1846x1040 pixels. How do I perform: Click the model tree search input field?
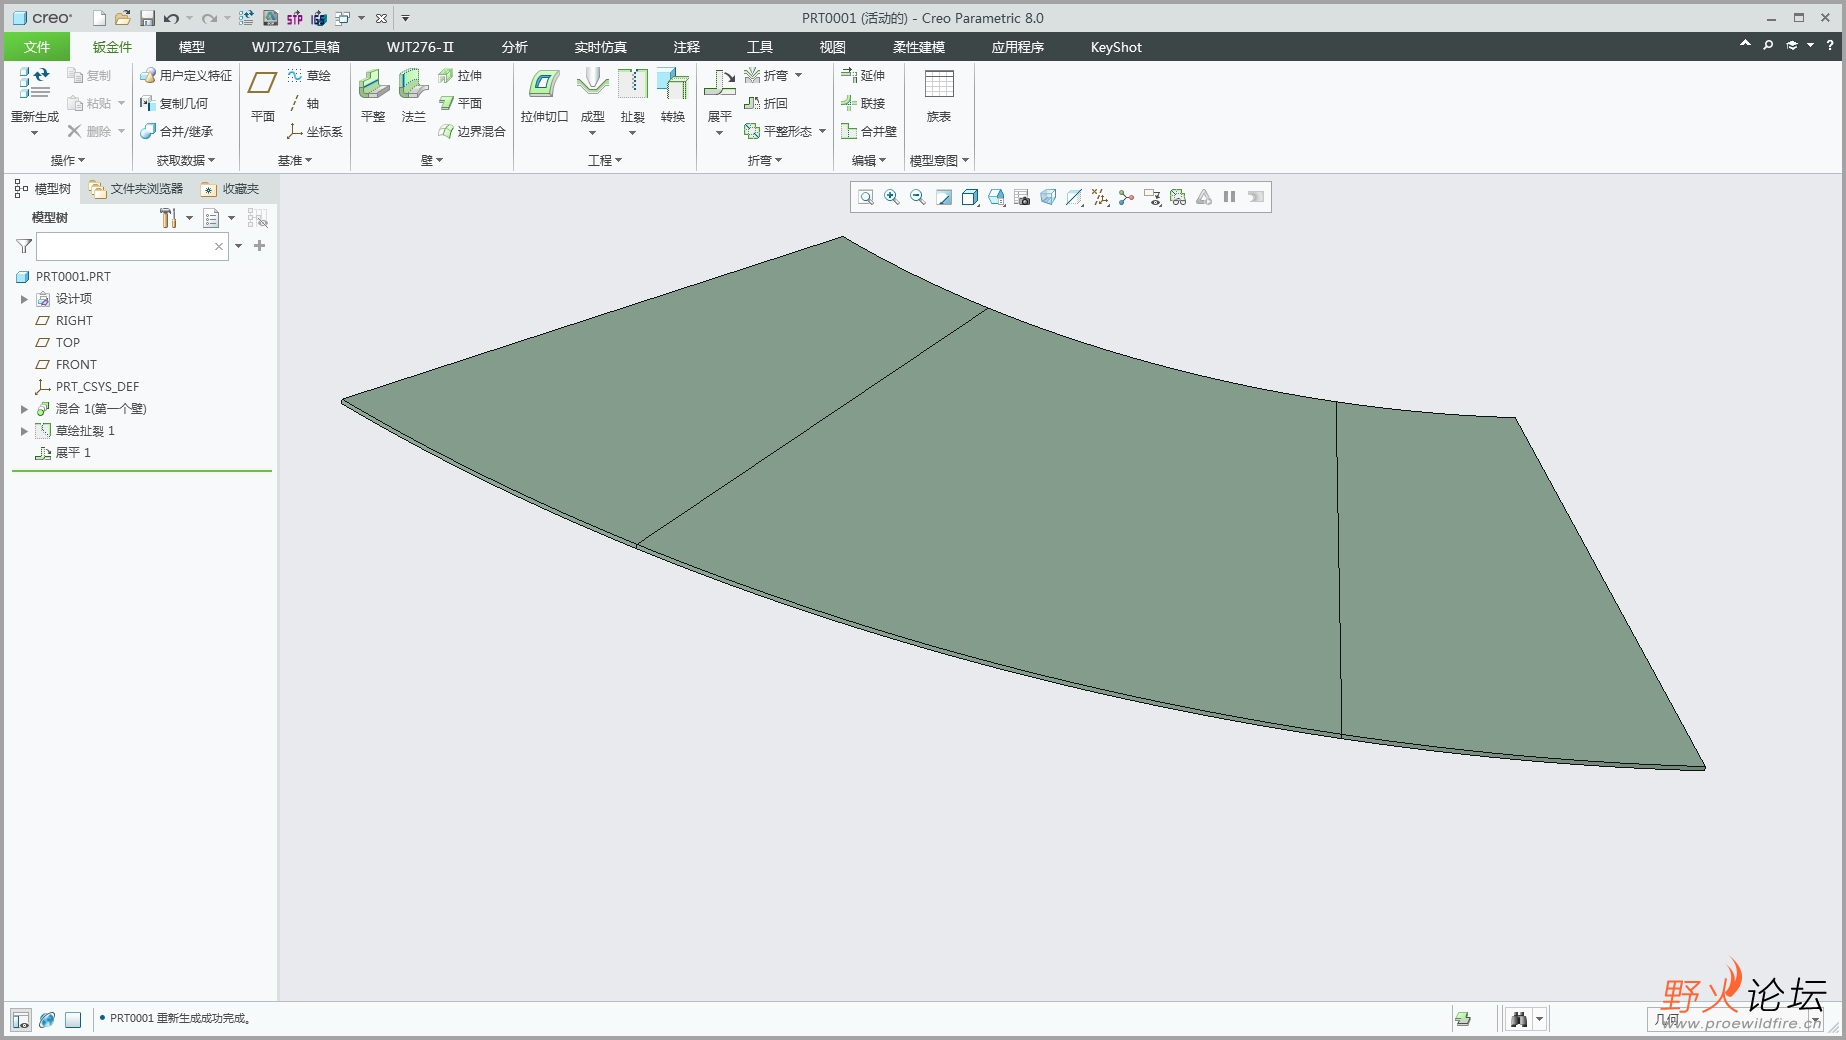[x=131, y=246]
